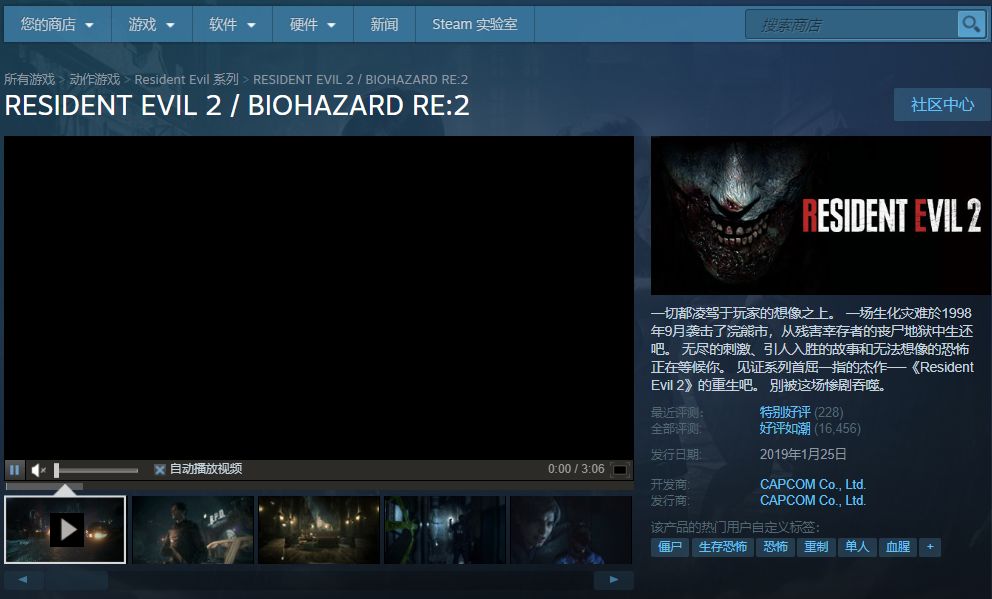Click the 0:00 / 3:06 time display
Viewport: 992px width, 599px height.
click(576, 469)
